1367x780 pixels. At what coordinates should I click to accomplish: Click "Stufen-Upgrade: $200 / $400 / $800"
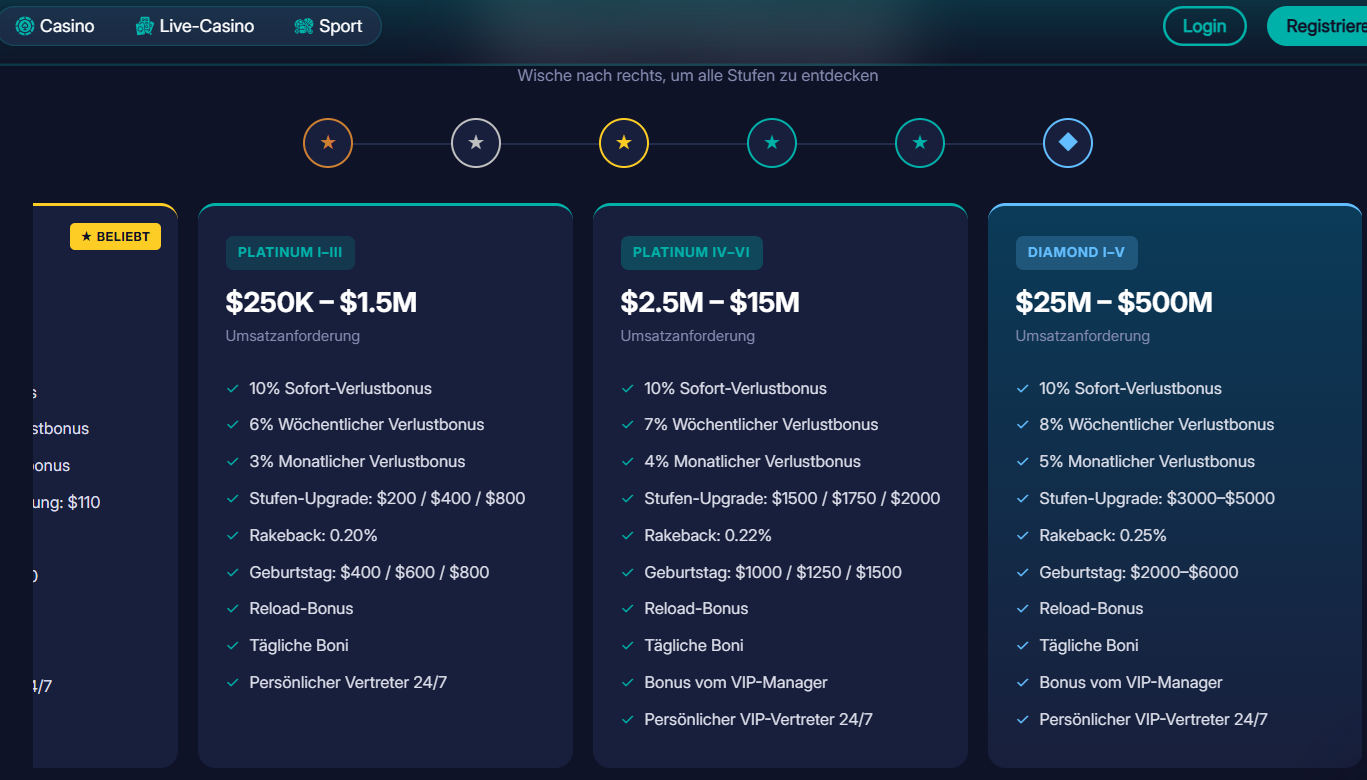pos(387,499)
